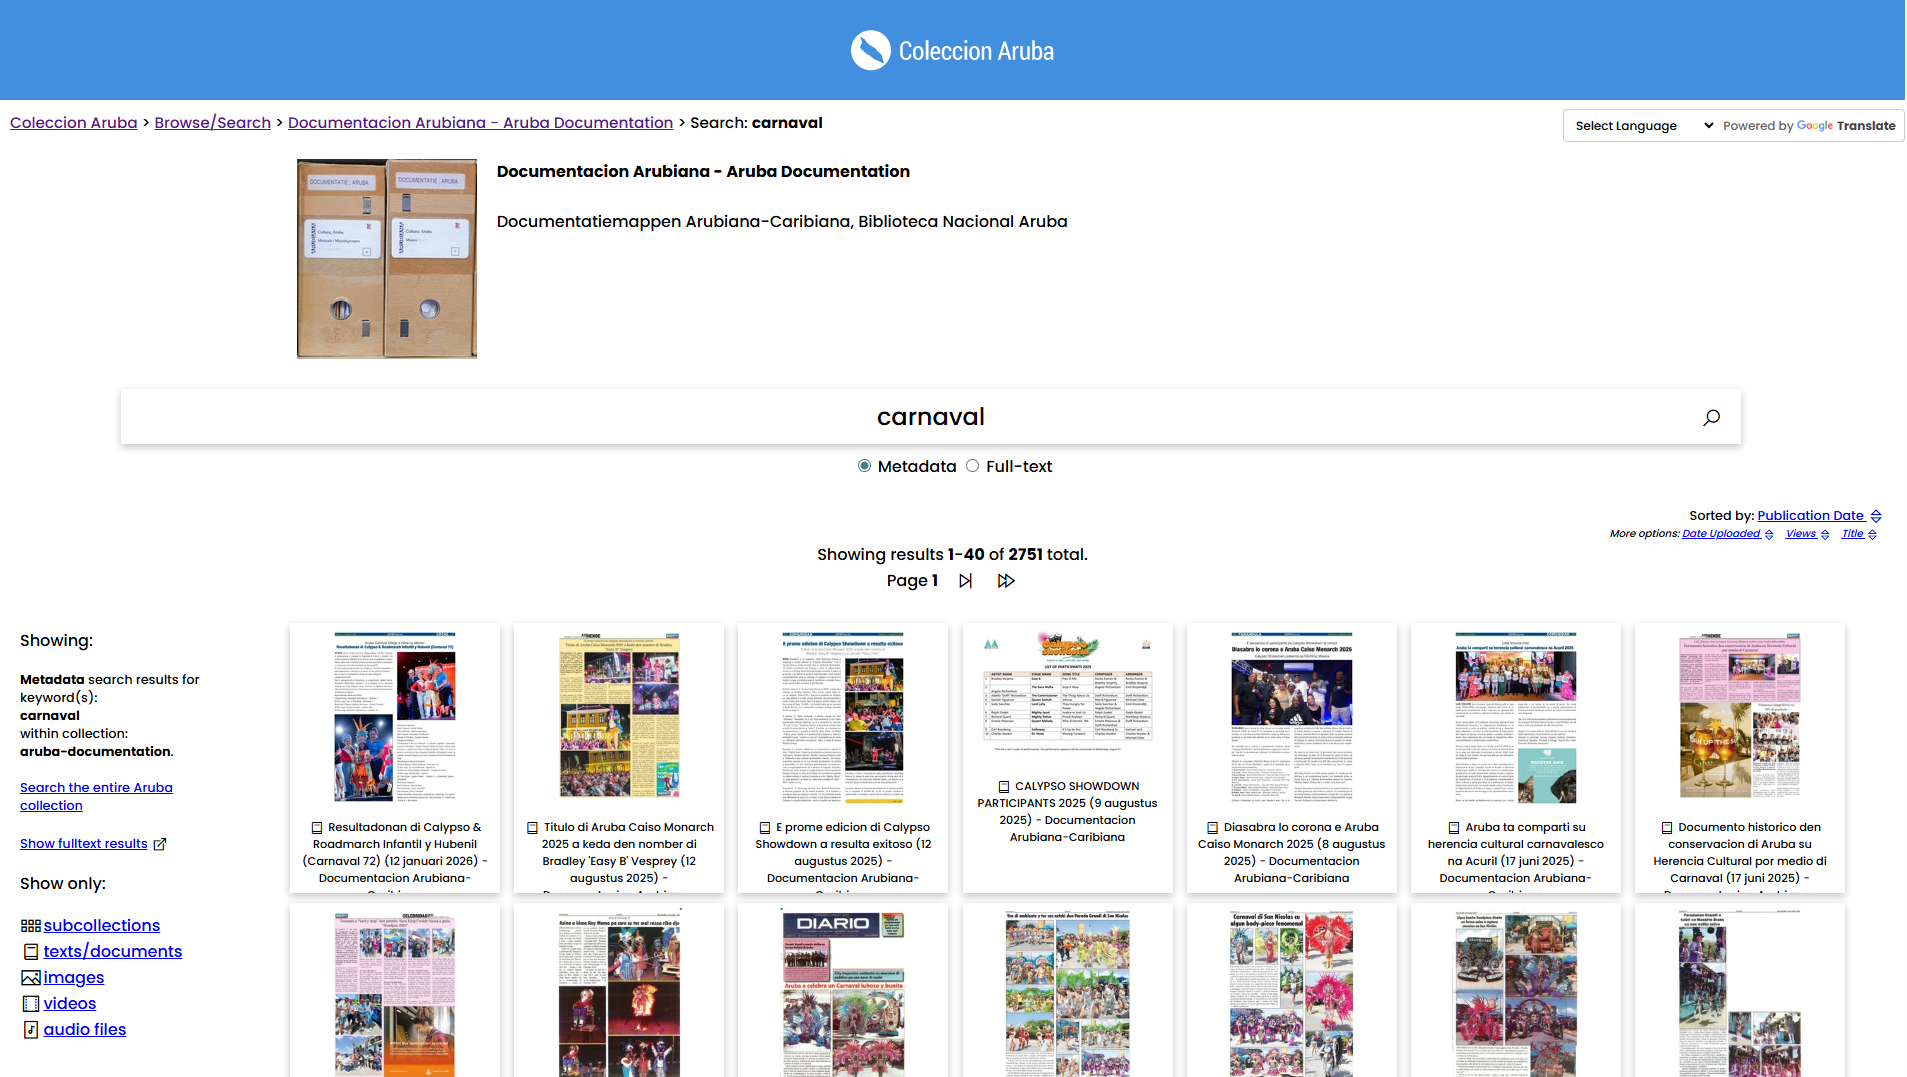The image size is (1907, 1077).
Task: Click the audio files icon
Action: (x=30, y=1030)
